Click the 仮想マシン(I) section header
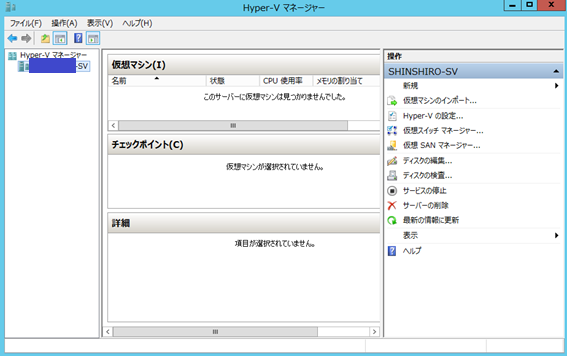The image size is (567, 363). click(x=244, y=65)
